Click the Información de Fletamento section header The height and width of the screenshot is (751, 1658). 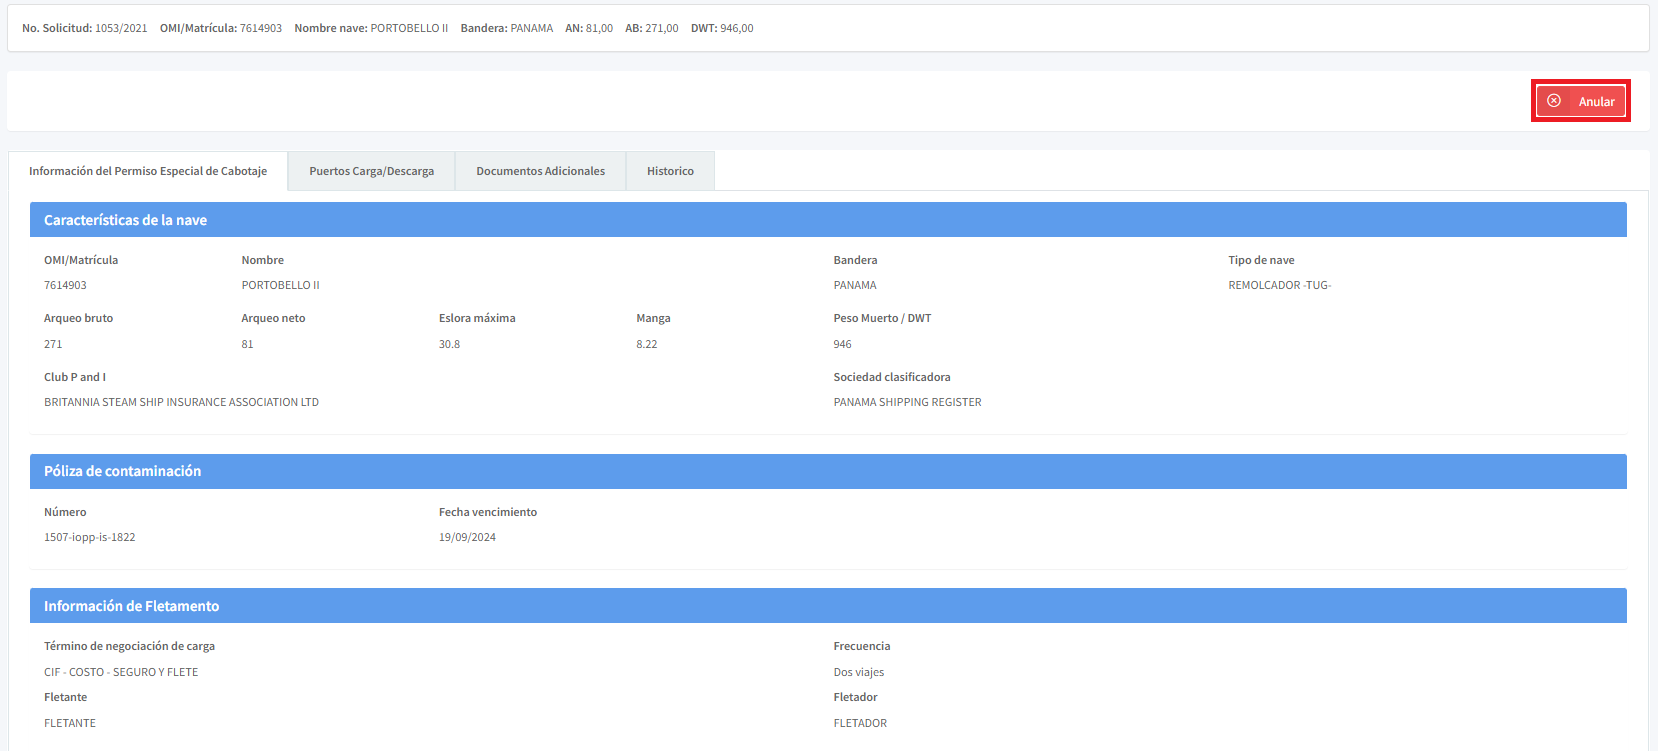[131, 606]
